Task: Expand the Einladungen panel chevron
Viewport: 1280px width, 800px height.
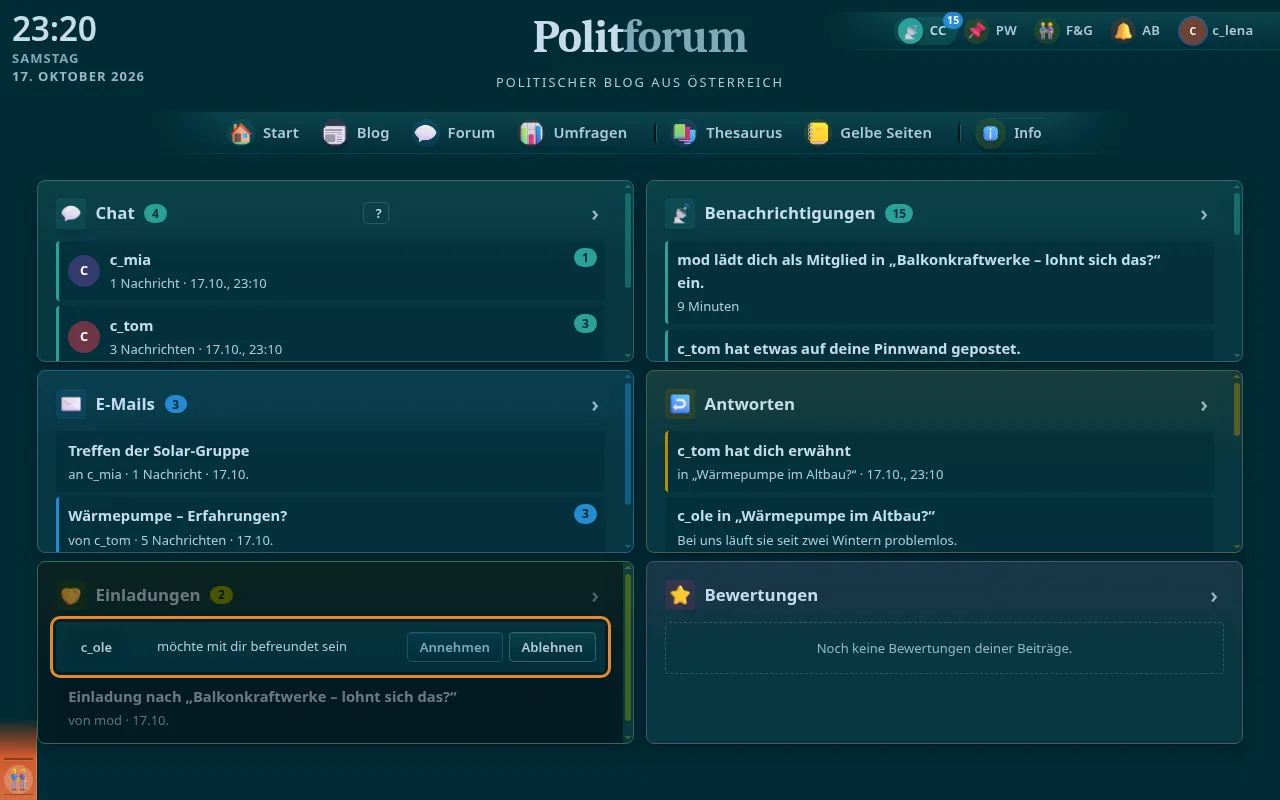Action: [x=595, y=596]
